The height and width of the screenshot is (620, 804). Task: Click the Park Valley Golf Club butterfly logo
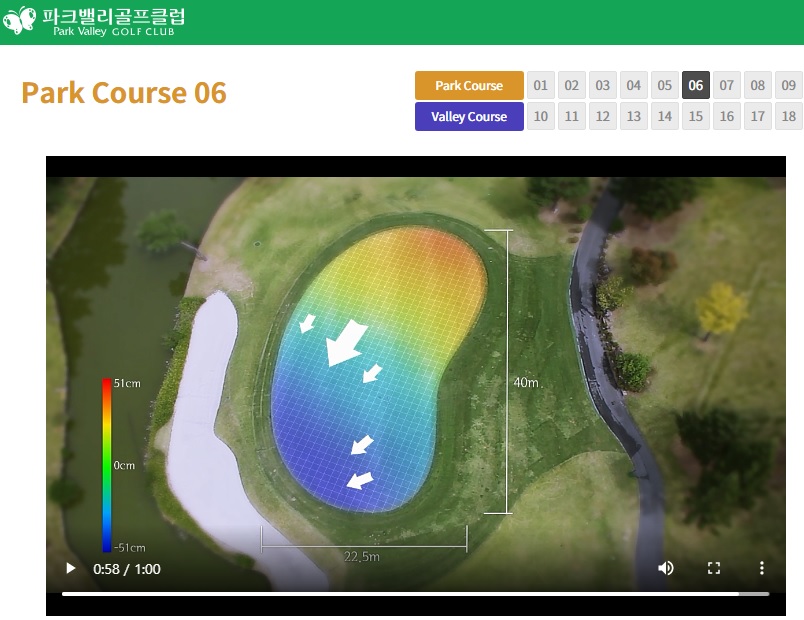click(x=19, y=21)
